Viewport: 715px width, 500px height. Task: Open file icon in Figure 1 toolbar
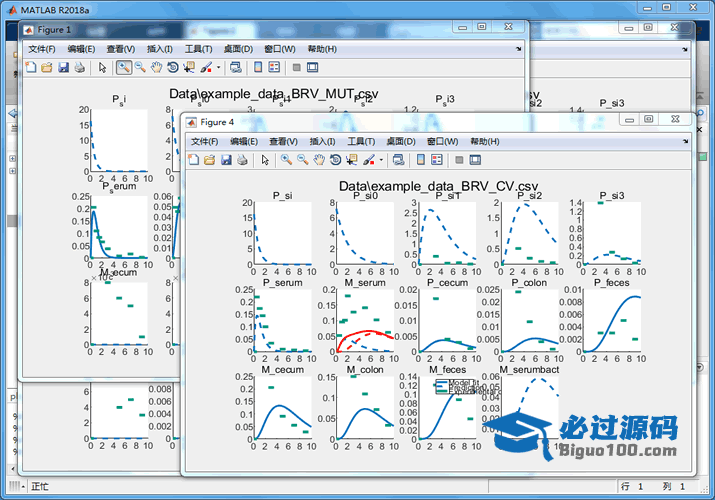coord(47,67)
